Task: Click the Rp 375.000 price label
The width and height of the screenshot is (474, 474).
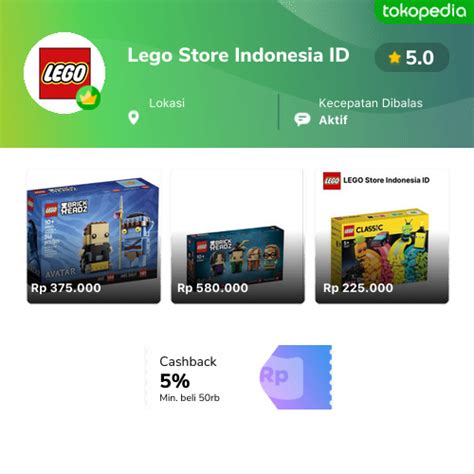Action: pos(66,288)
